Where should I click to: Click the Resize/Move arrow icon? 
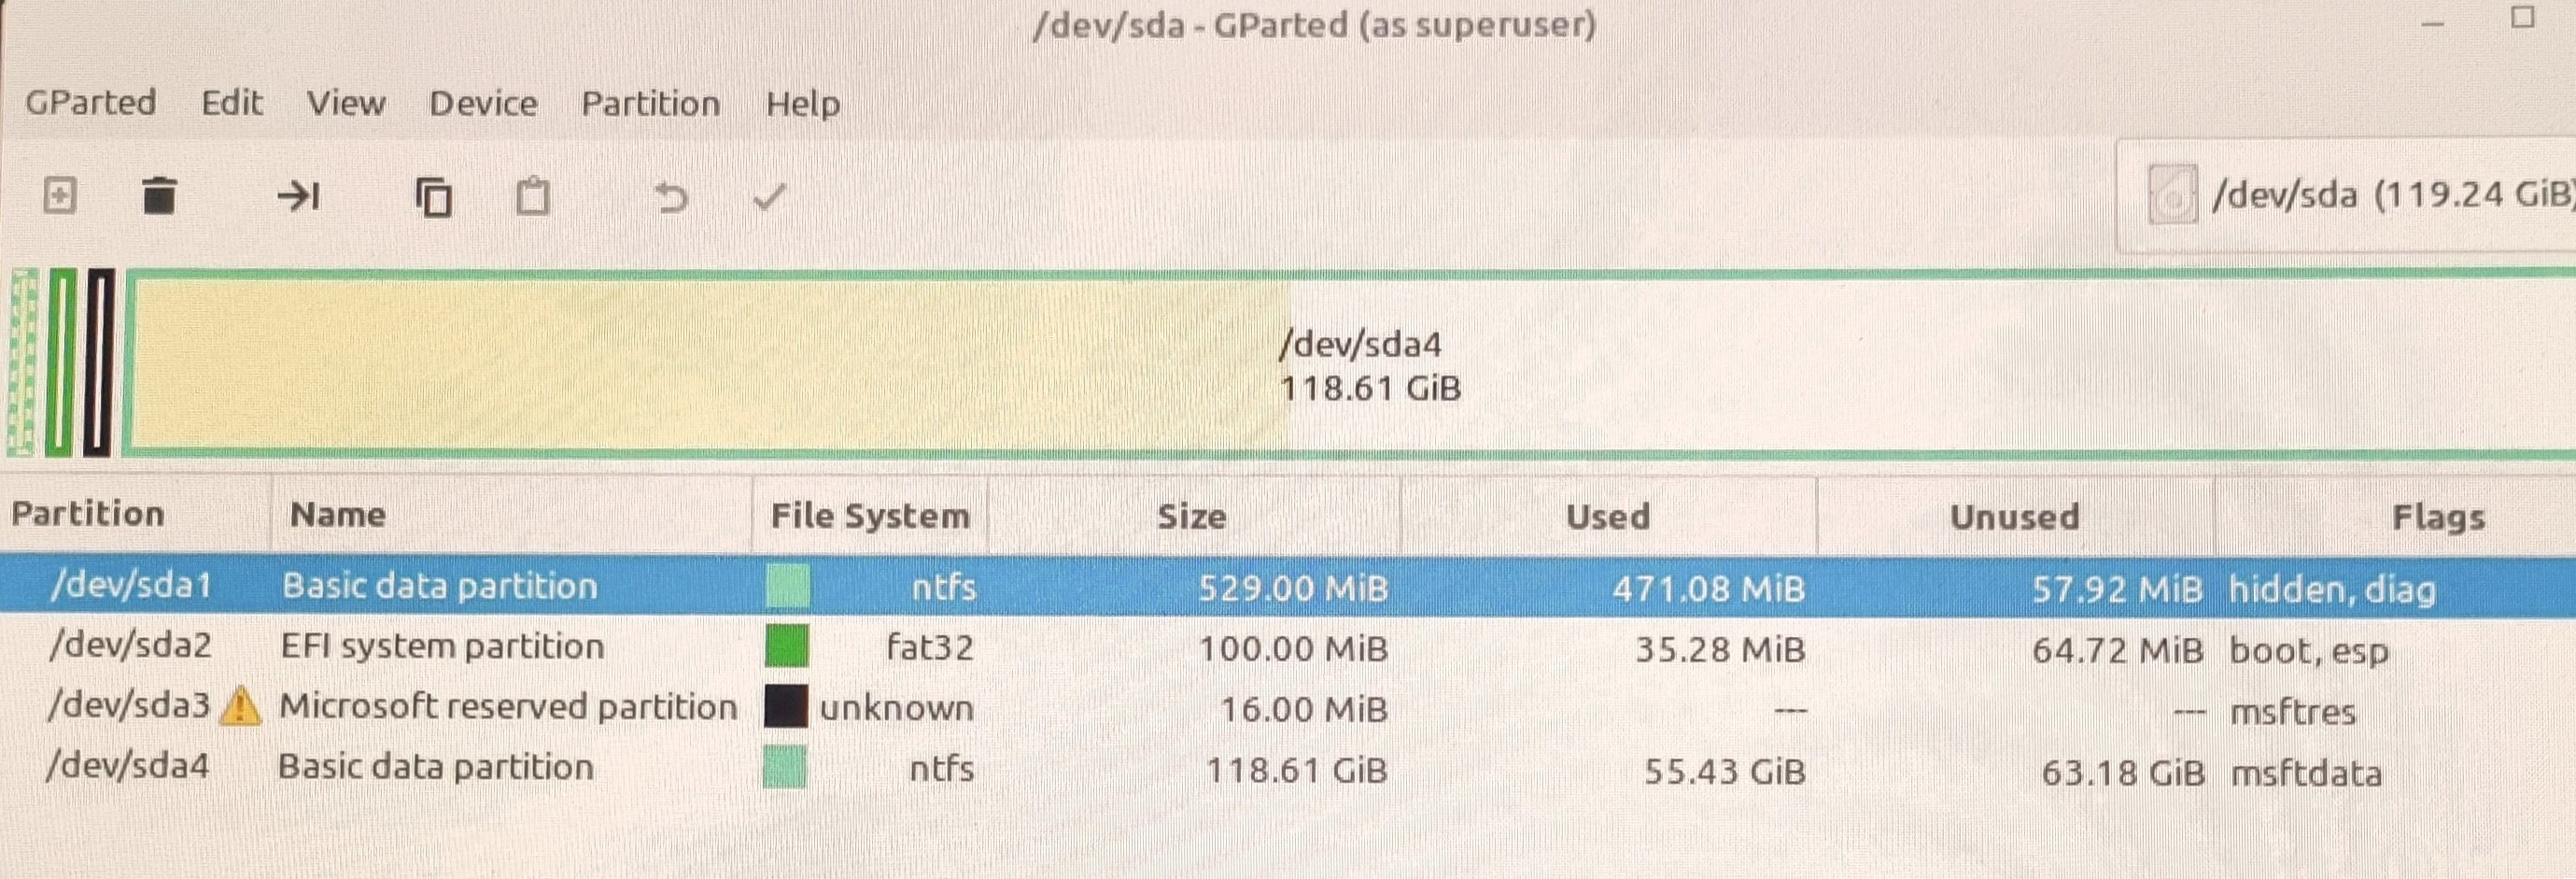click(298, 196)
